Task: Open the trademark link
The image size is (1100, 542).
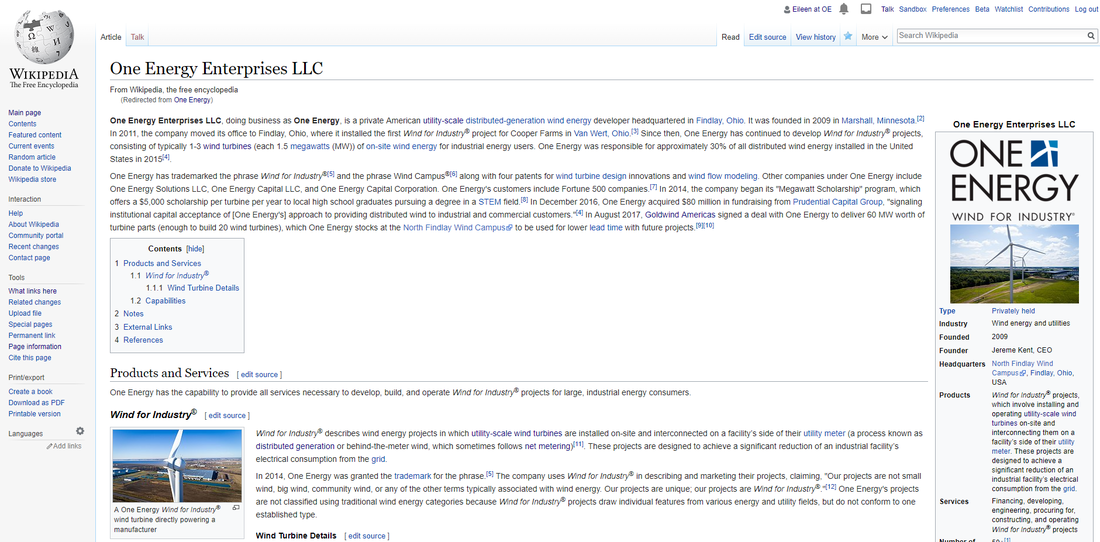Action: point(410,475)
